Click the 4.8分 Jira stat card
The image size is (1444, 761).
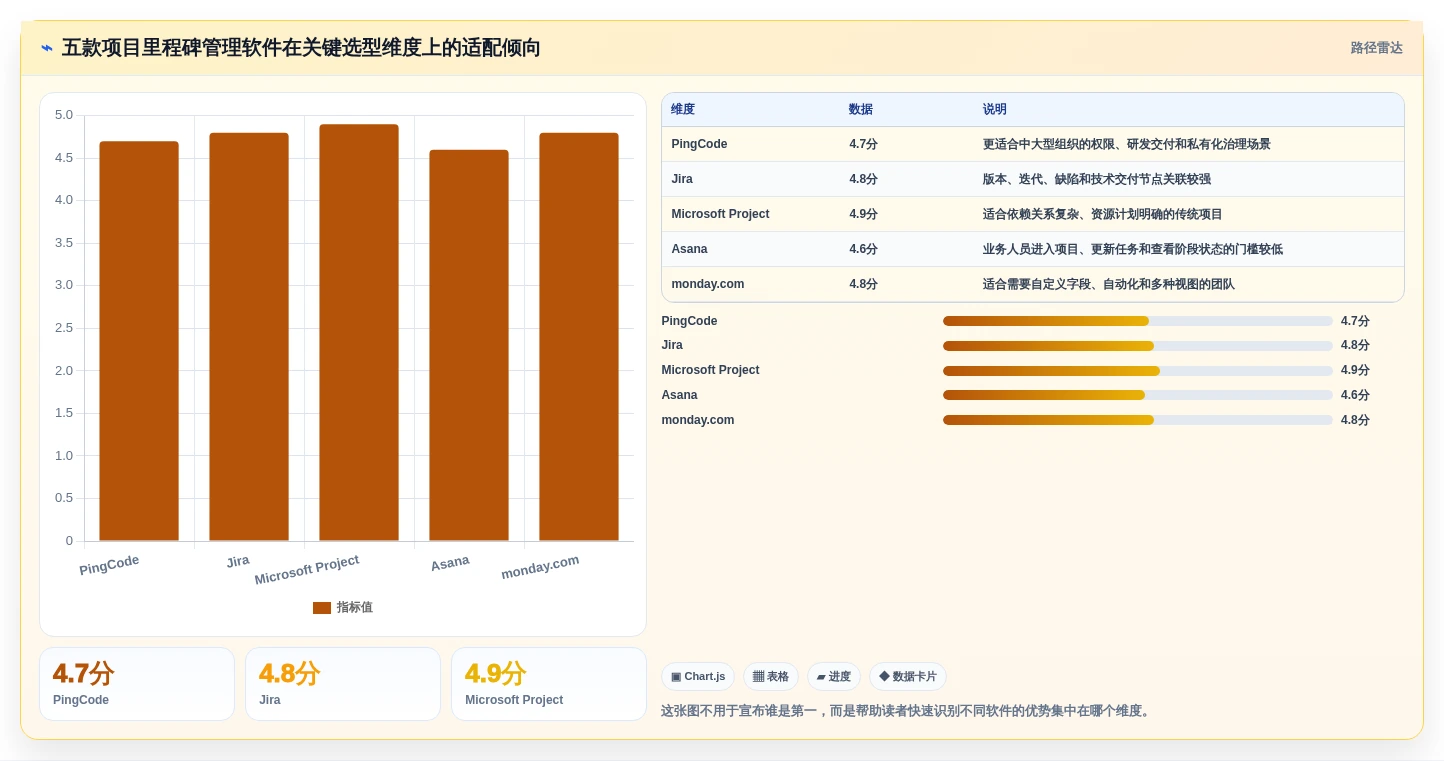point(343,684)
